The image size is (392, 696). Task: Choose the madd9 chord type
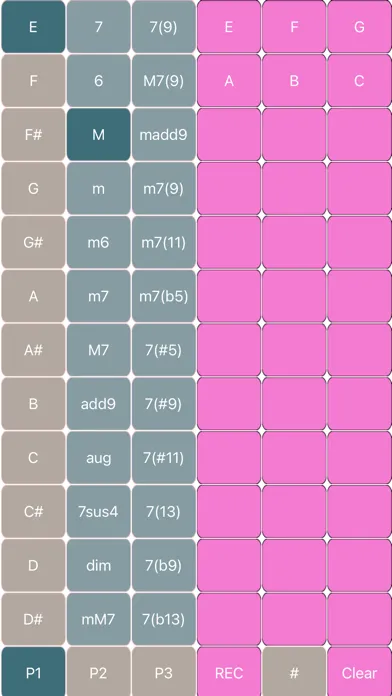tap(164, 134)
